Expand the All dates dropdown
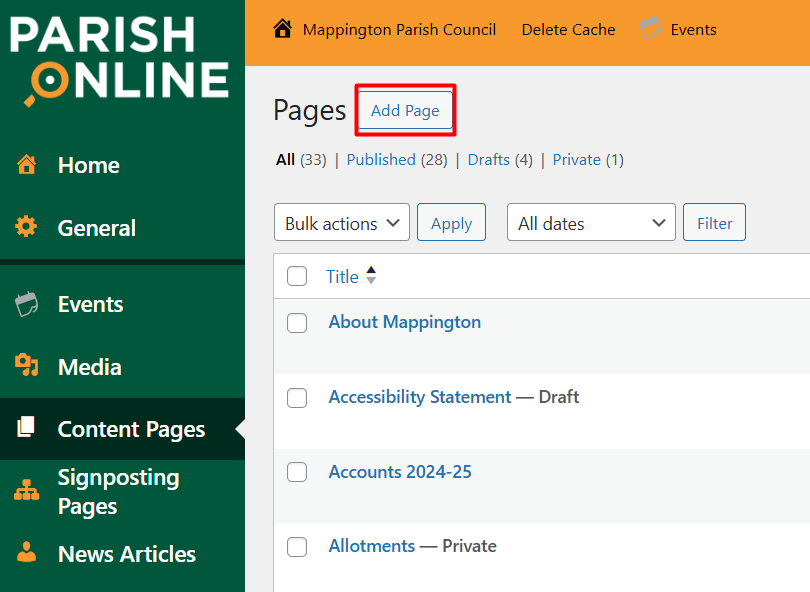The image size is (810, 592). (x=591, y=223)
